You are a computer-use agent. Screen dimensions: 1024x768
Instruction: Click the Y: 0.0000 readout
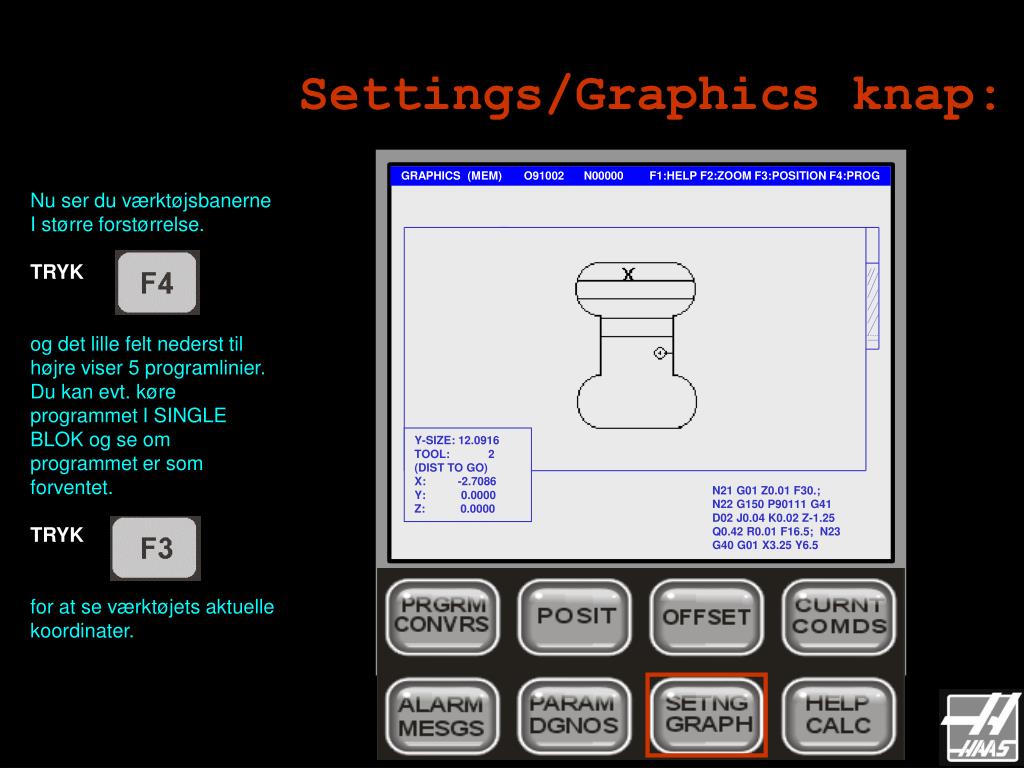tap(455, 495)
